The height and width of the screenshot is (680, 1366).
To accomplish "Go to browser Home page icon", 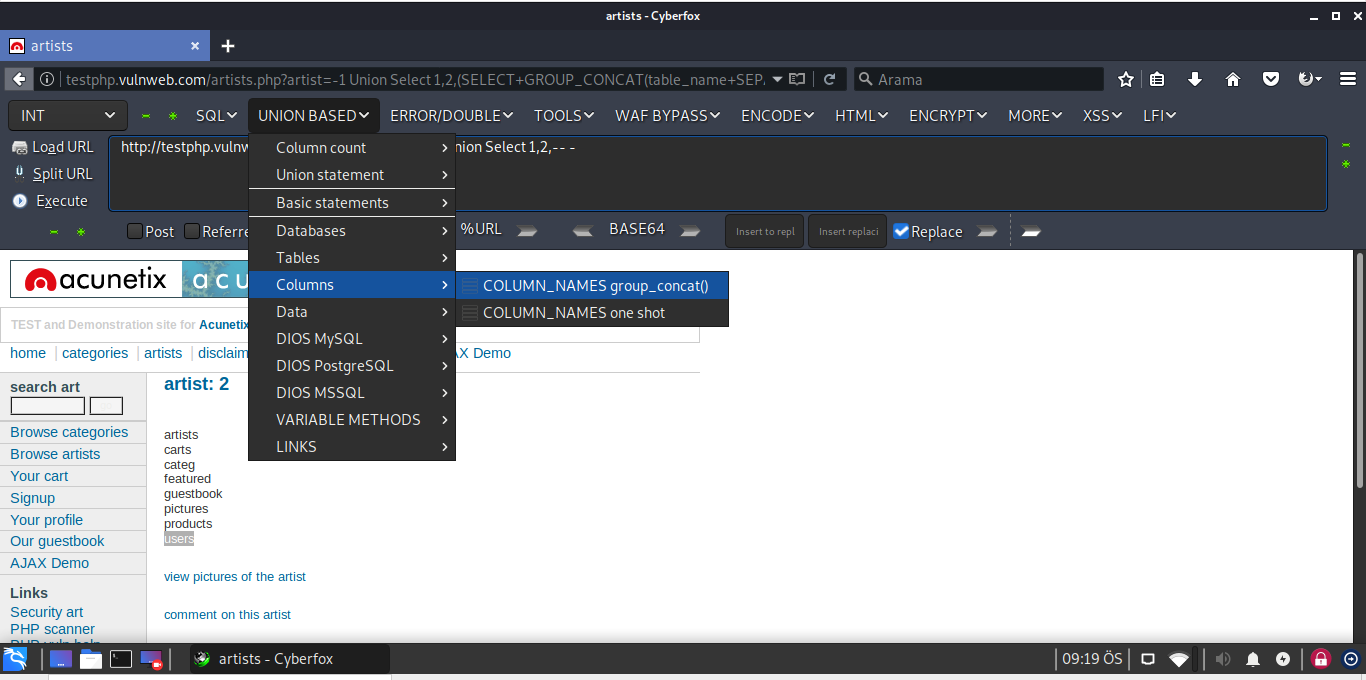I will click(1232, 79).
